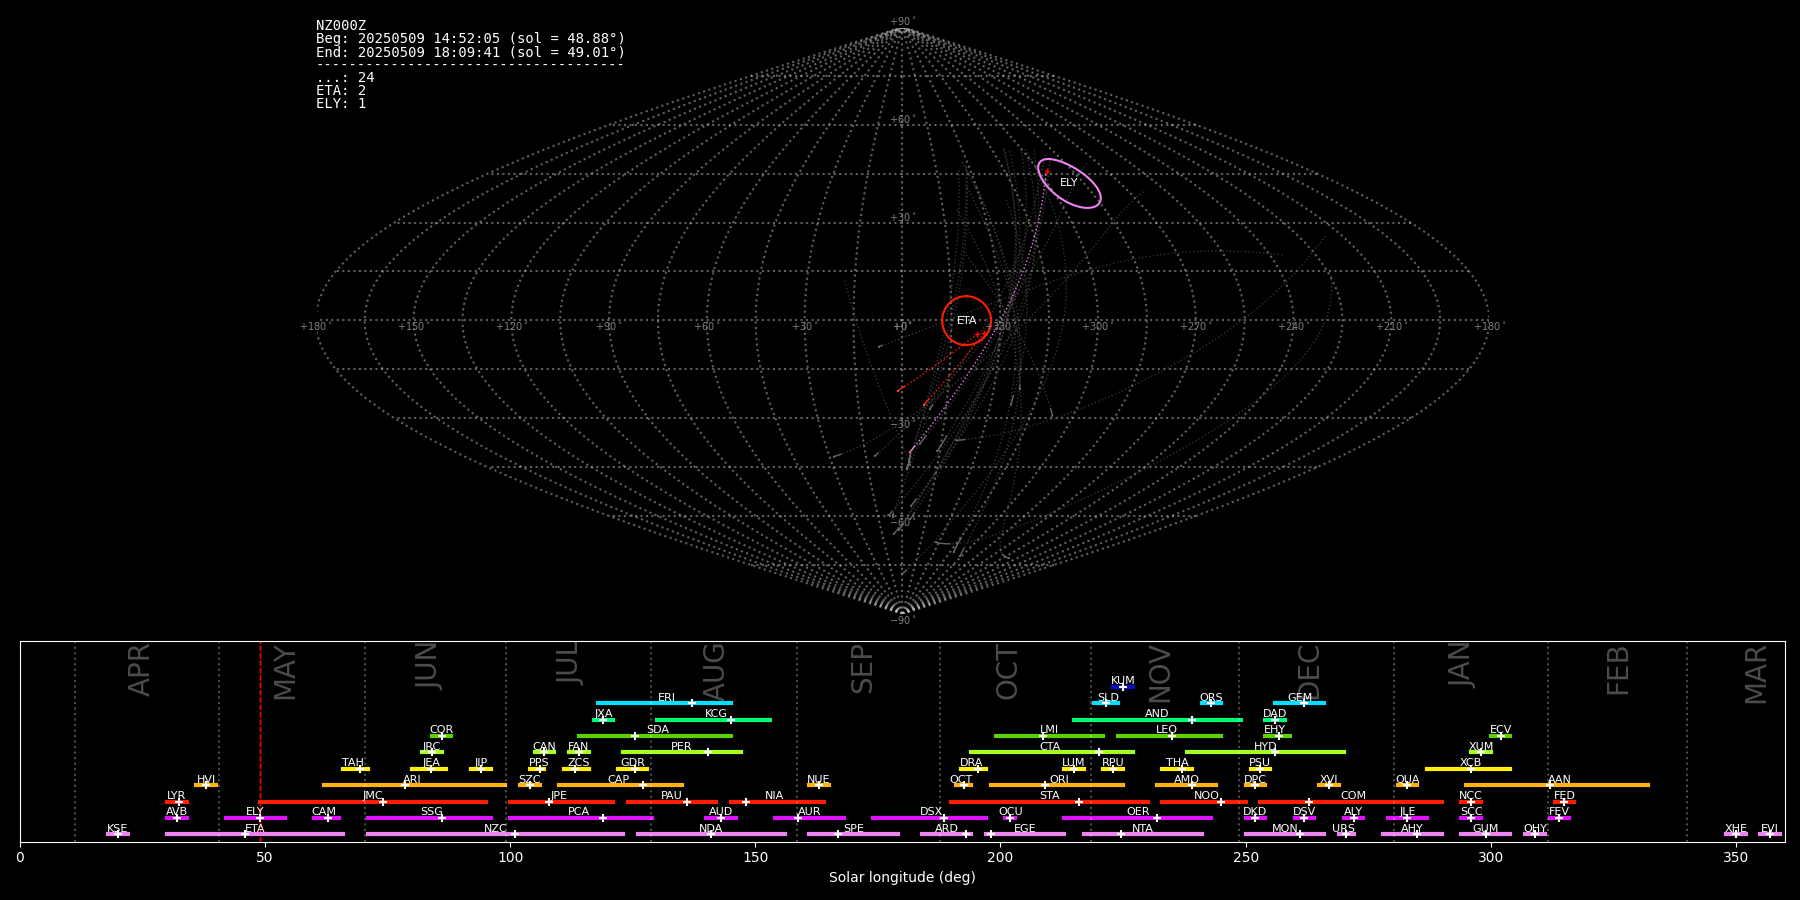Click the FEB month label in the timeline
The height and width of the screenshot is (900, 1800).
point(1618,671)
